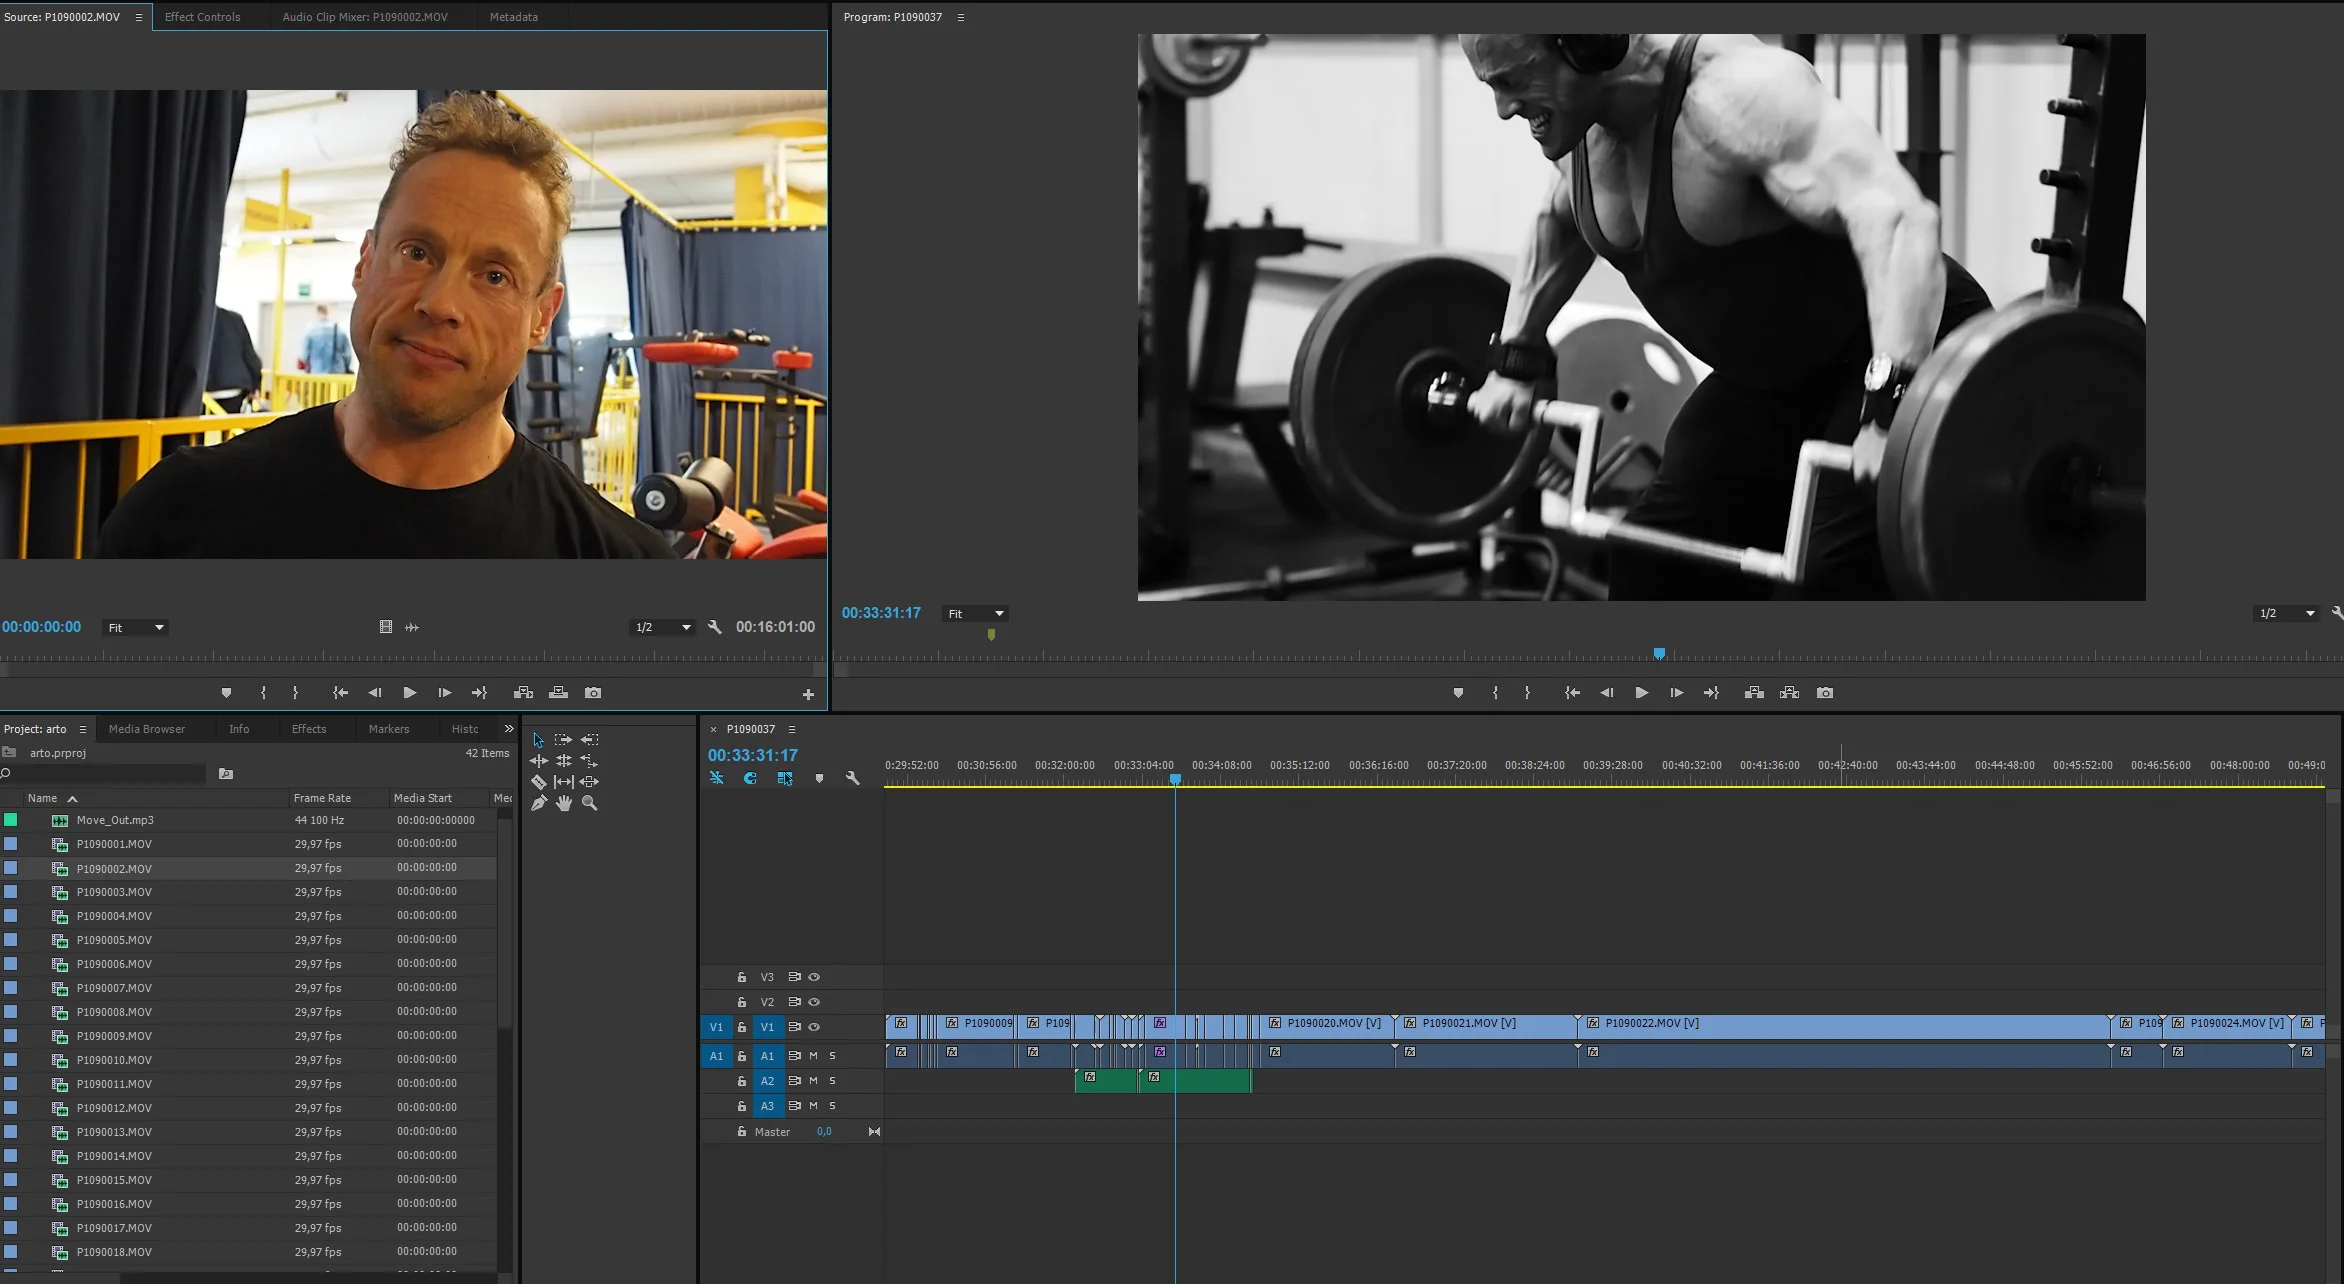The image size is (2344, 1284).
Task: Select the Pen tool
Action: coord(538,803)
